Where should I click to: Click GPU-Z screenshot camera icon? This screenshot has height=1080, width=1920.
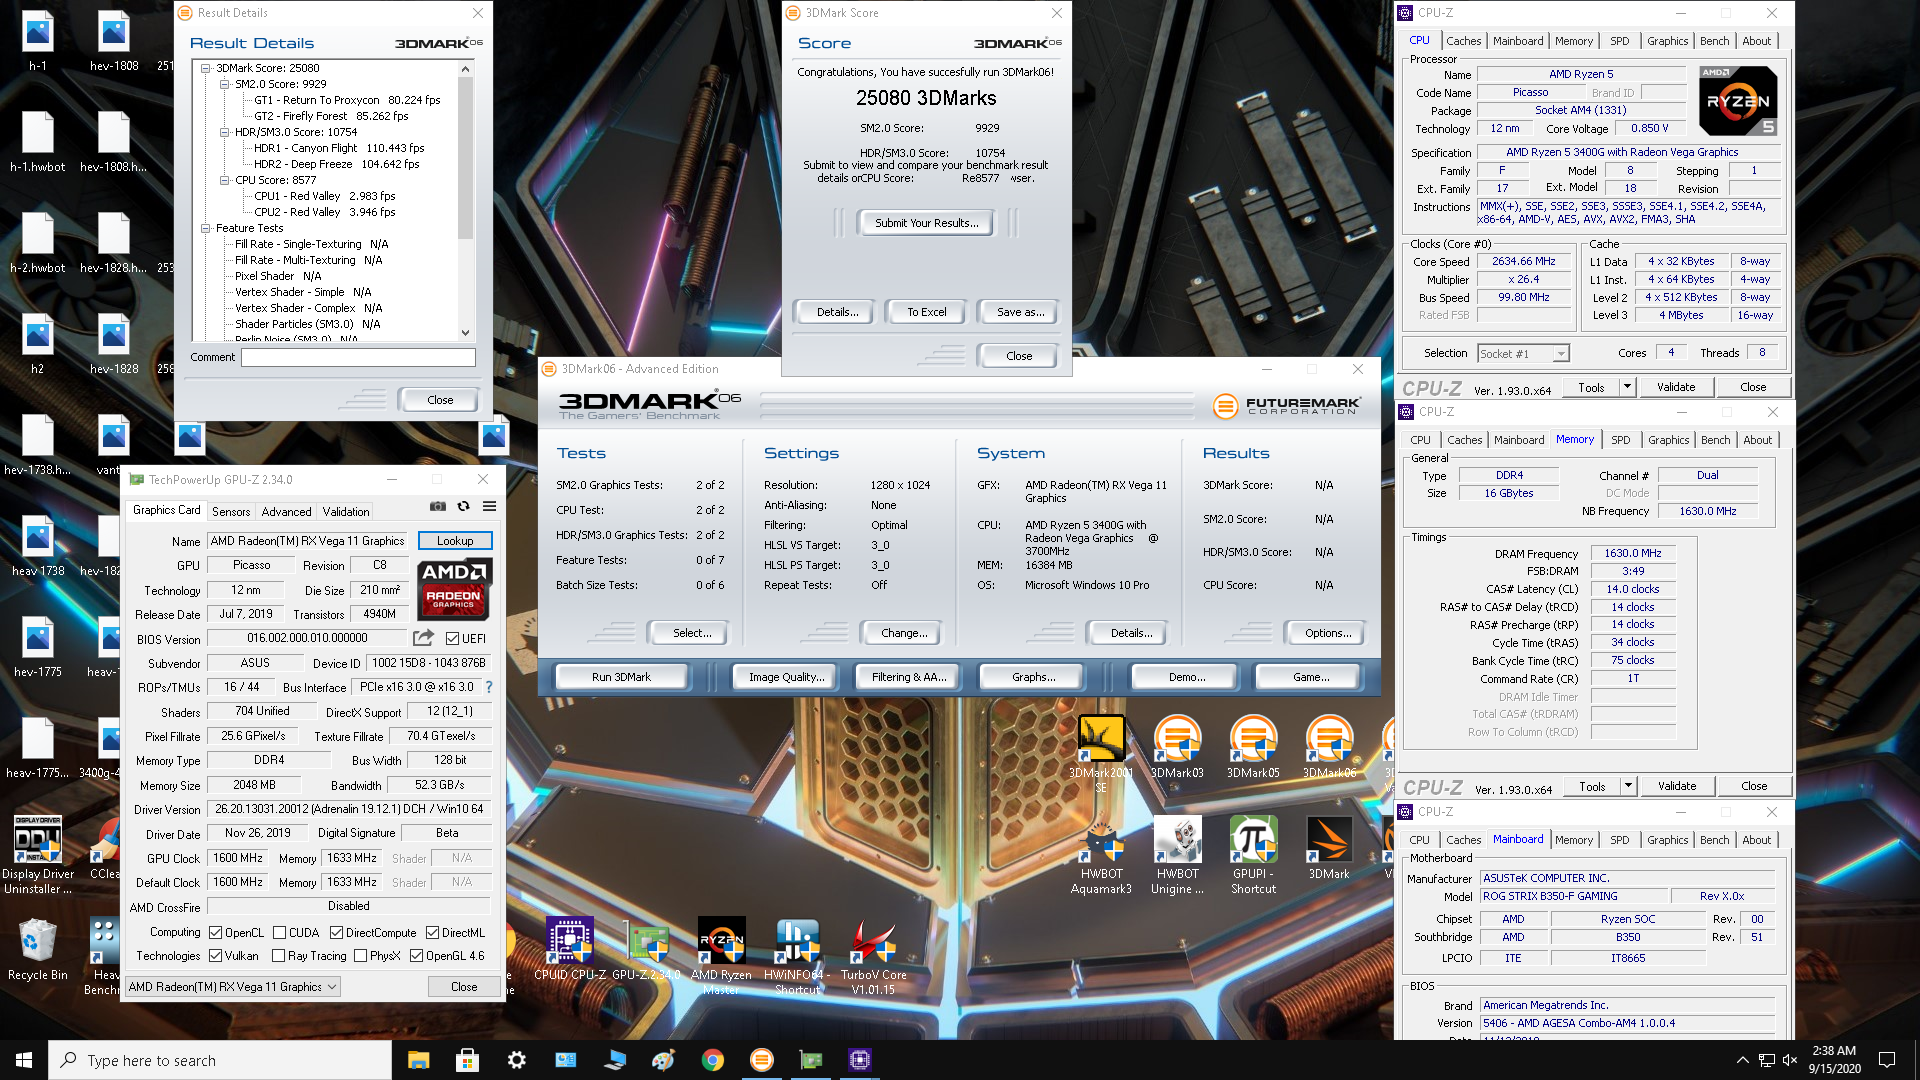(438, 507)
